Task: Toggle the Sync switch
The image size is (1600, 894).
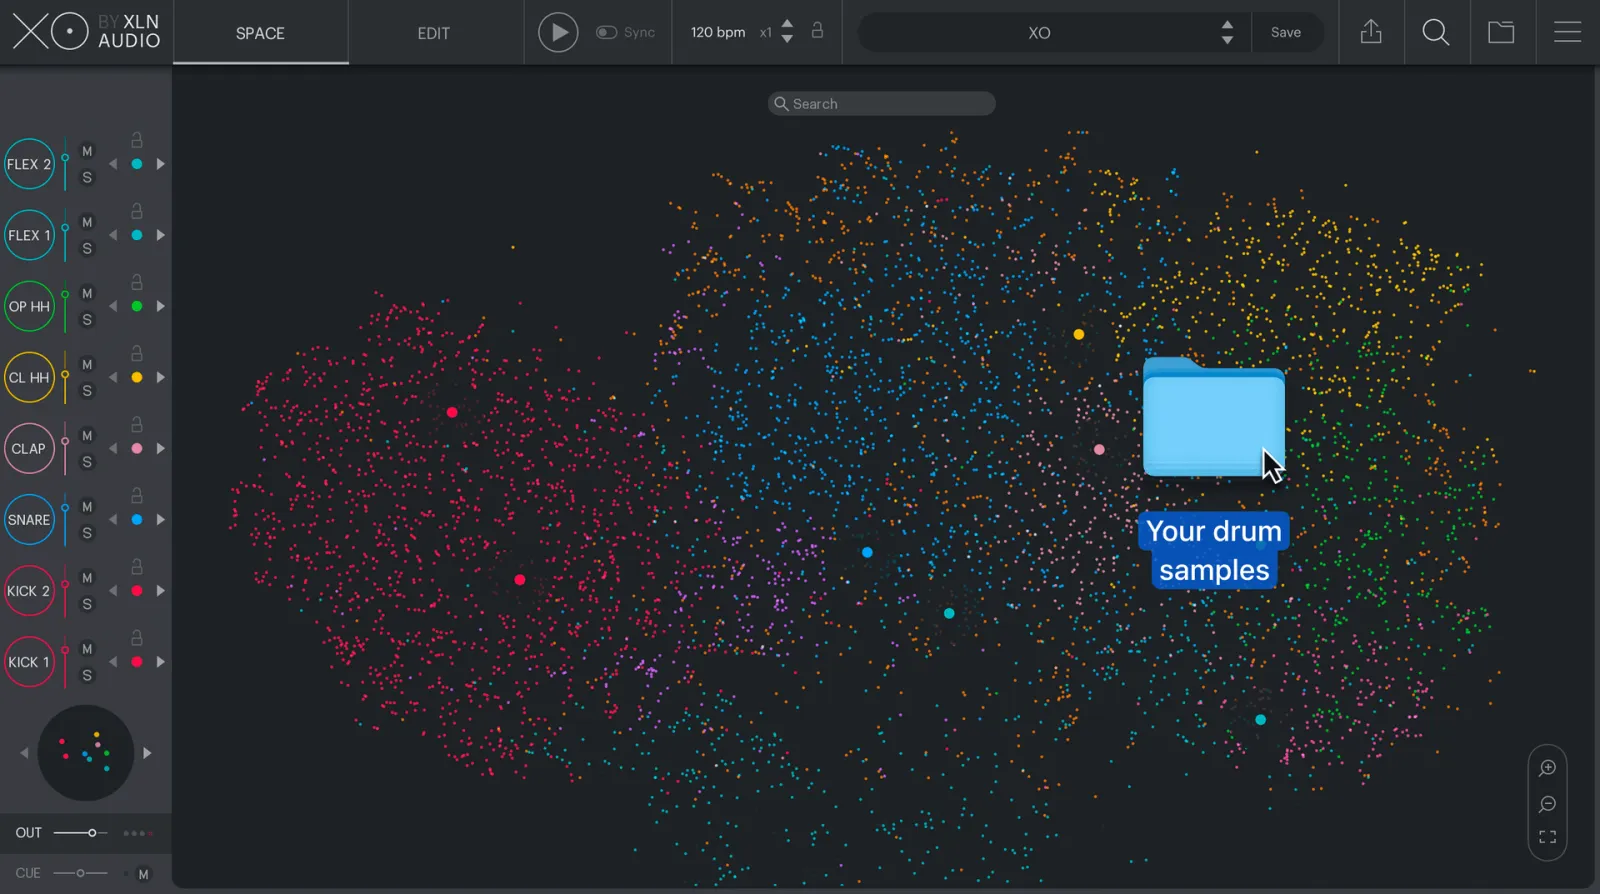Action: pos(606,33)
